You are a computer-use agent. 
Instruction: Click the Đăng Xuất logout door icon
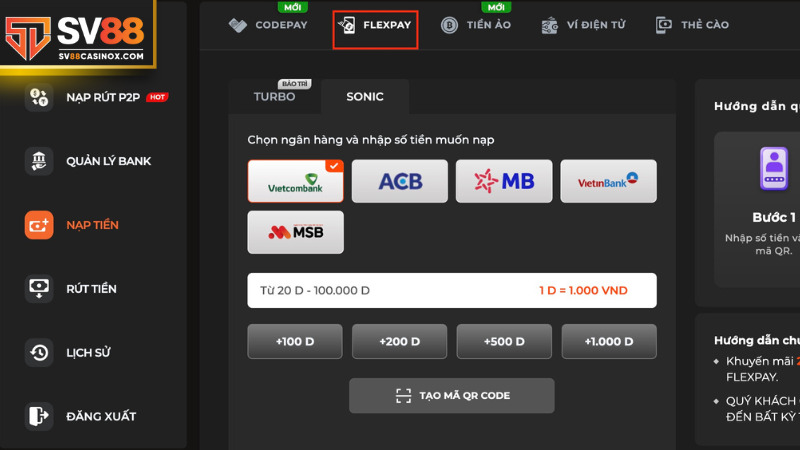pyautogui.click(x=39, y=416)
